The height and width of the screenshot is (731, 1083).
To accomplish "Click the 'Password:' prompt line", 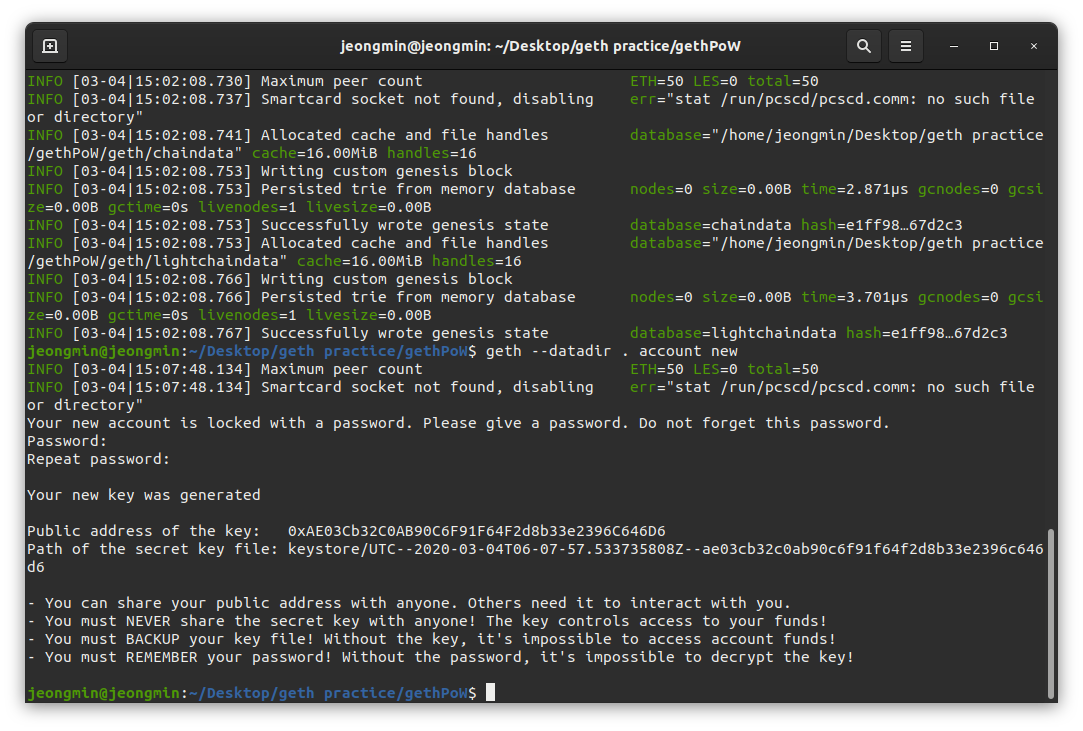I will coord(67,441).
